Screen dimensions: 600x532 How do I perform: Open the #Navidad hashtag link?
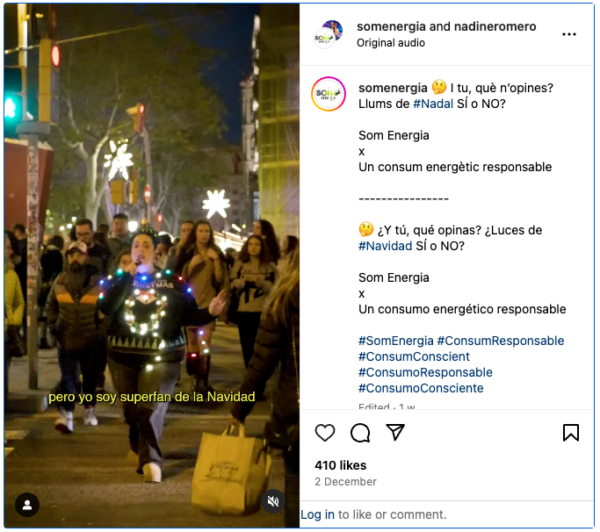[x=385, y=246]
